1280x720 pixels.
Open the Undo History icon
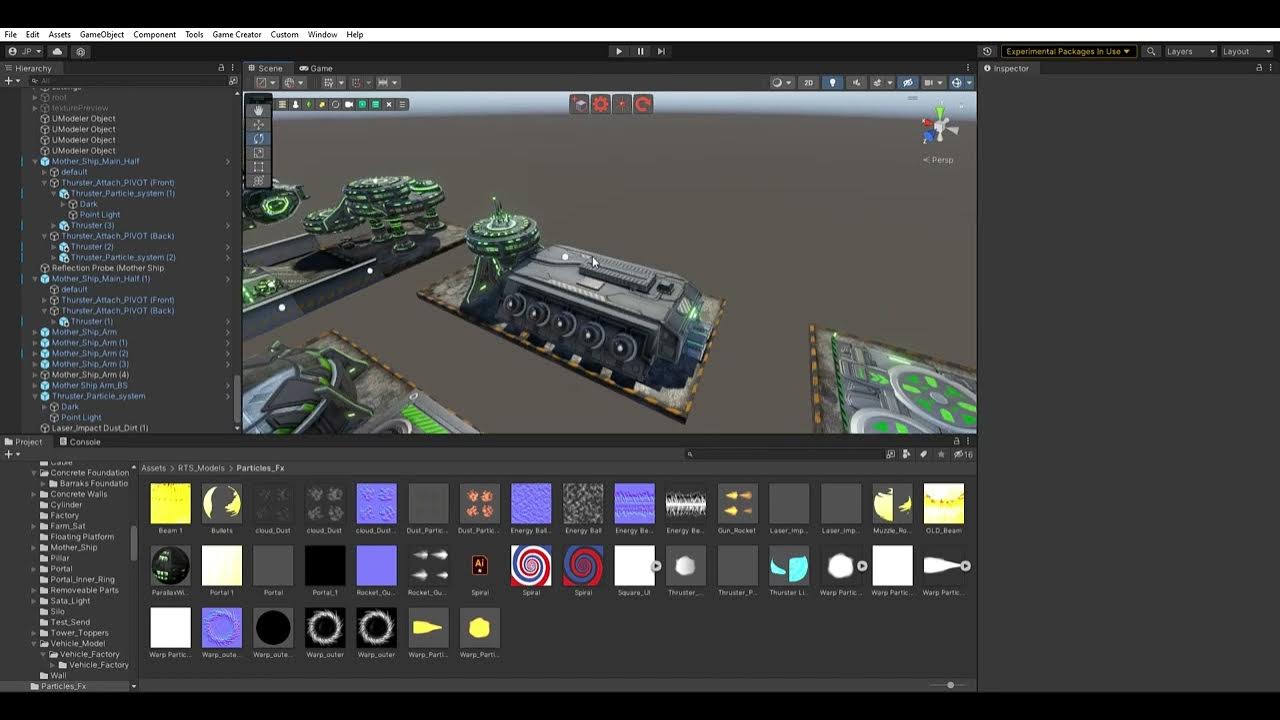pyautogui.click(x=987, y=51)
